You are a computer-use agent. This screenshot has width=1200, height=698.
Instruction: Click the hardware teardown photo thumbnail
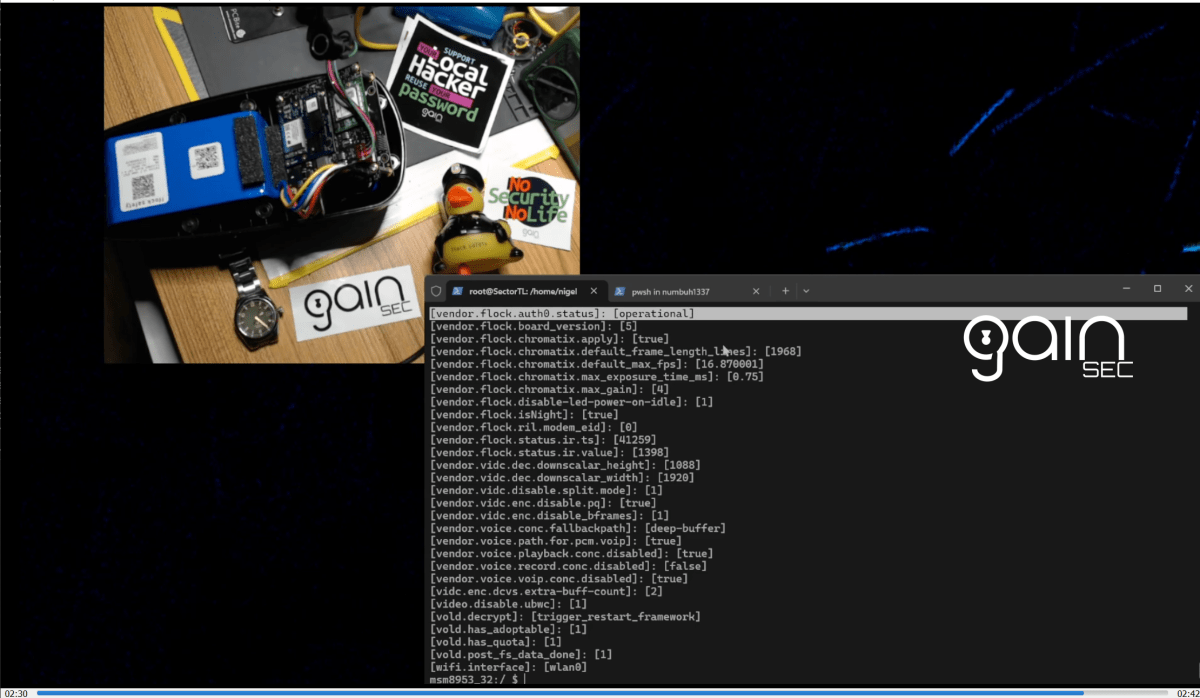[x=342, y=185]
